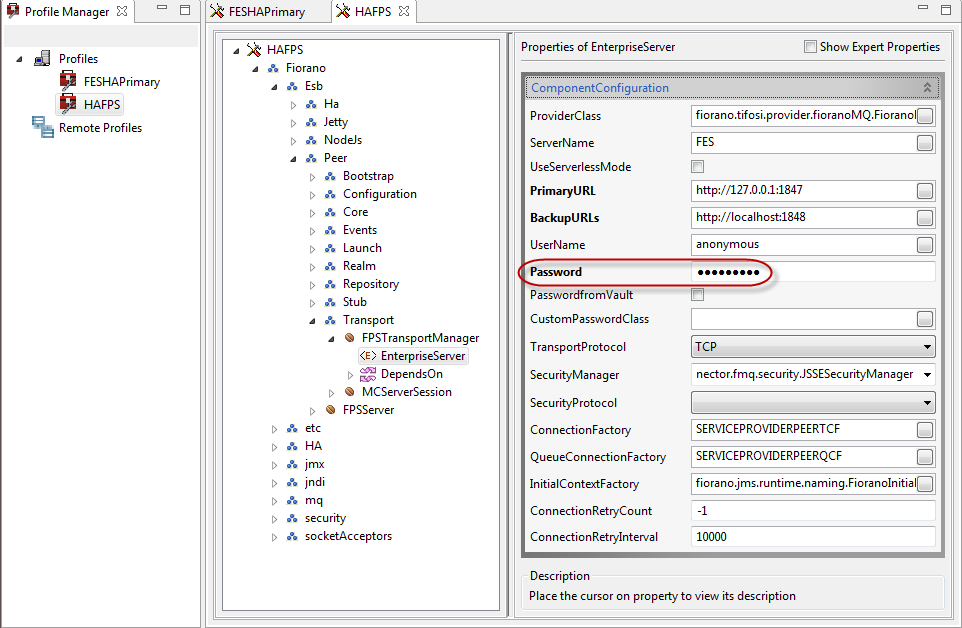
Task: Select the Profile Manager tab
Action: [68, 12]
